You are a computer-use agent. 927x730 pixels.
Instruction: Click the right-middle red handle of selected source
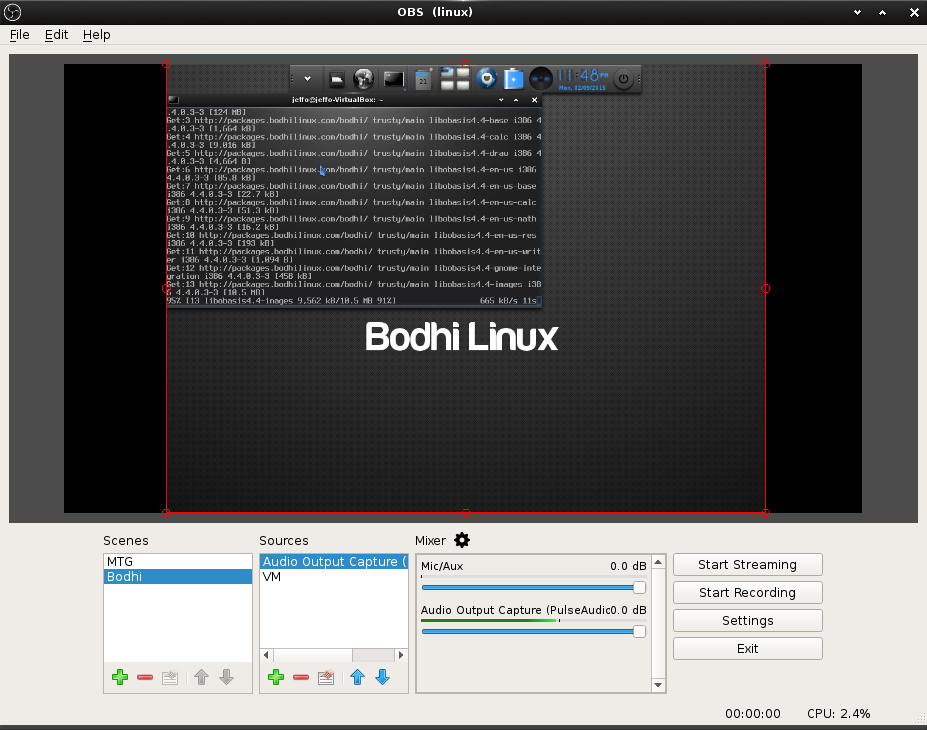click(x=766, y=288)
